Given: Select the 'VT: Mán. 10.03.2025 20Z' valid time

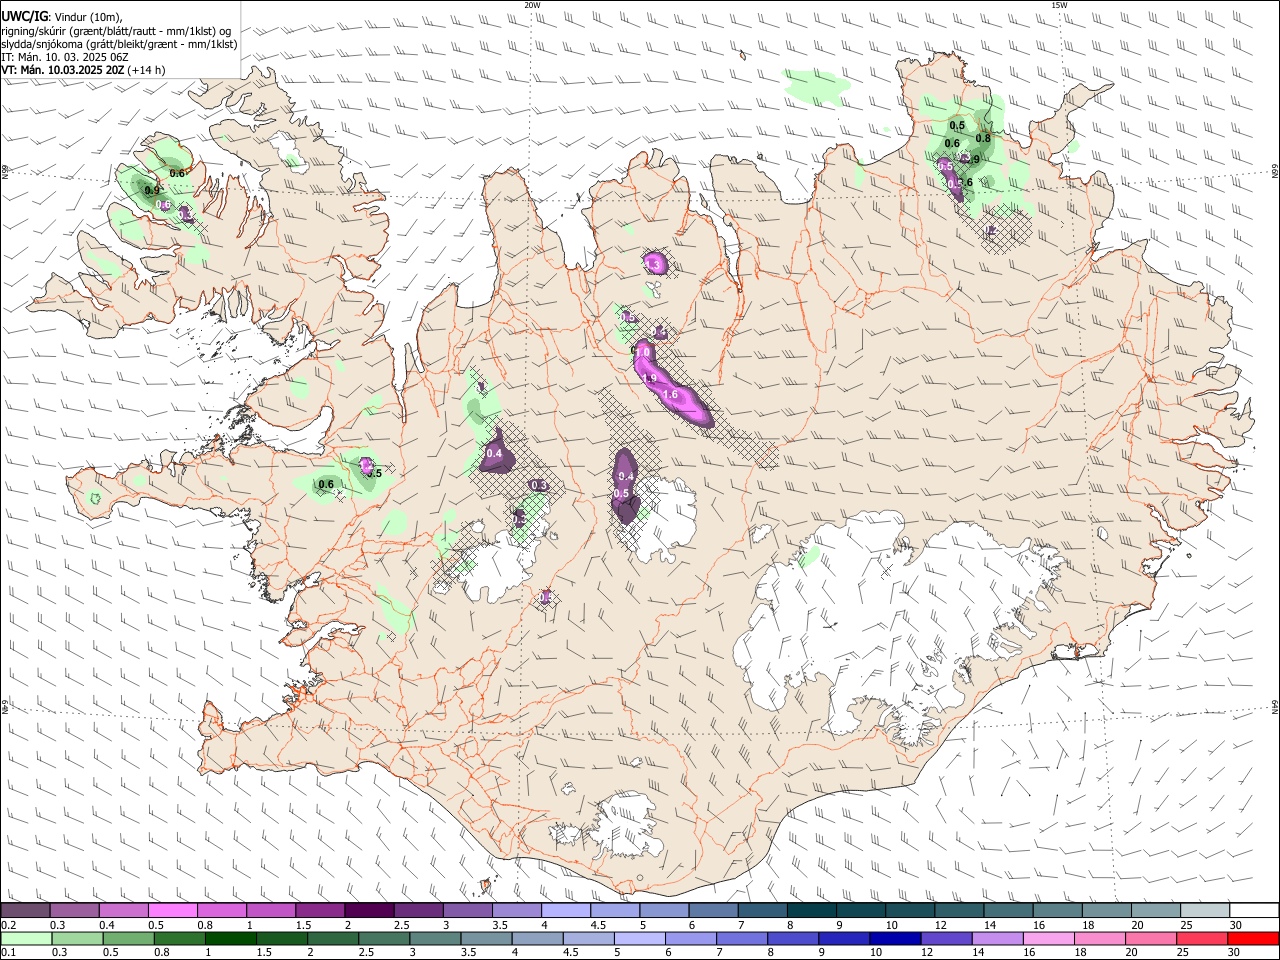Looking at the screenshot, I should (x=63, y=70).
